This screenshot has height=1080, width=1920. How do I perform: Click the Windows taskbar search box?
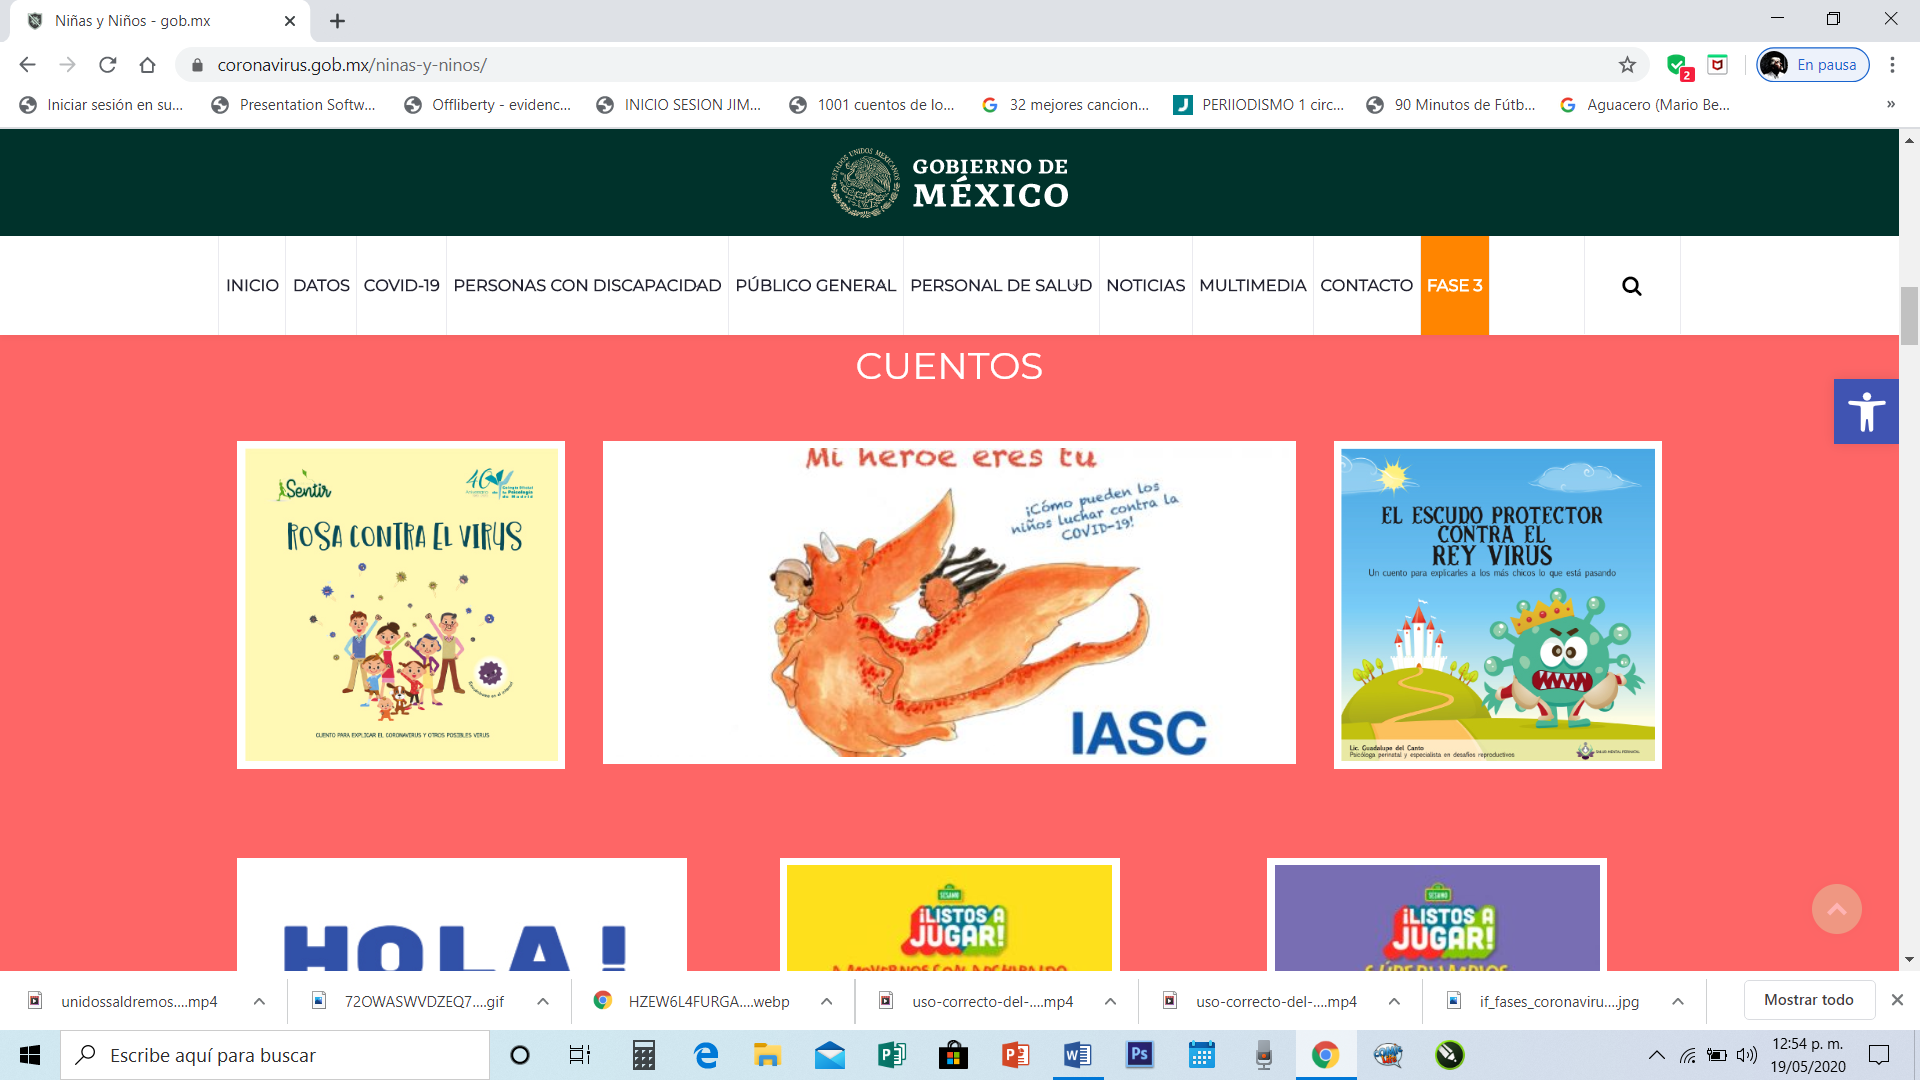pyautogui.click(x=275, y=1055)
